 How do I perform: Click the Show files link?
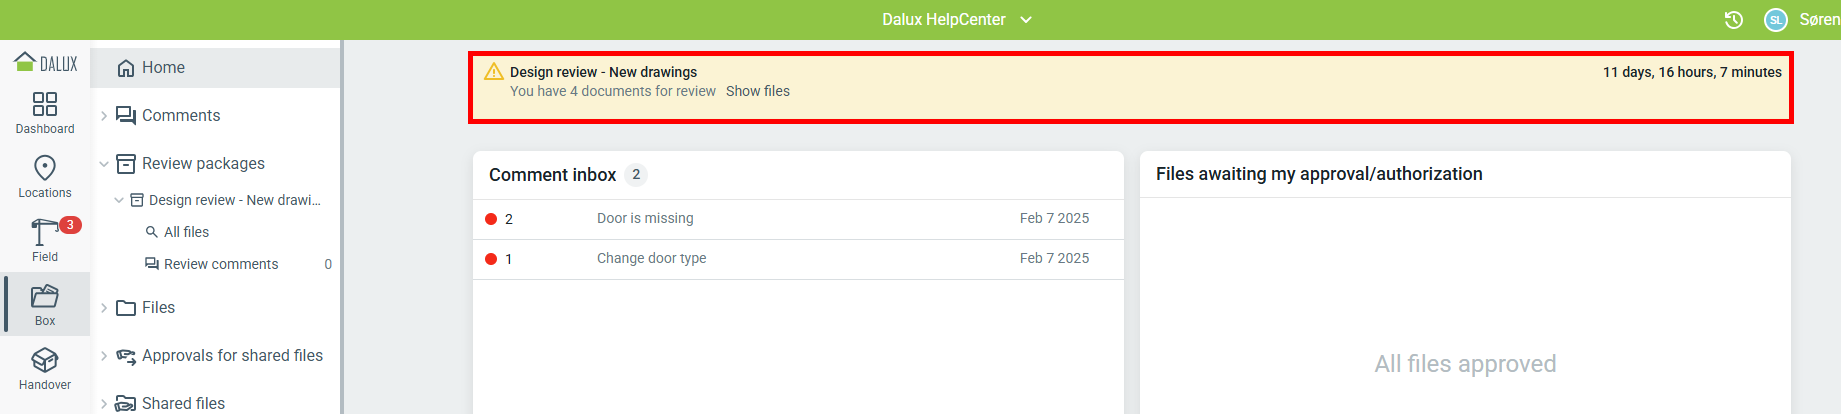757,91
